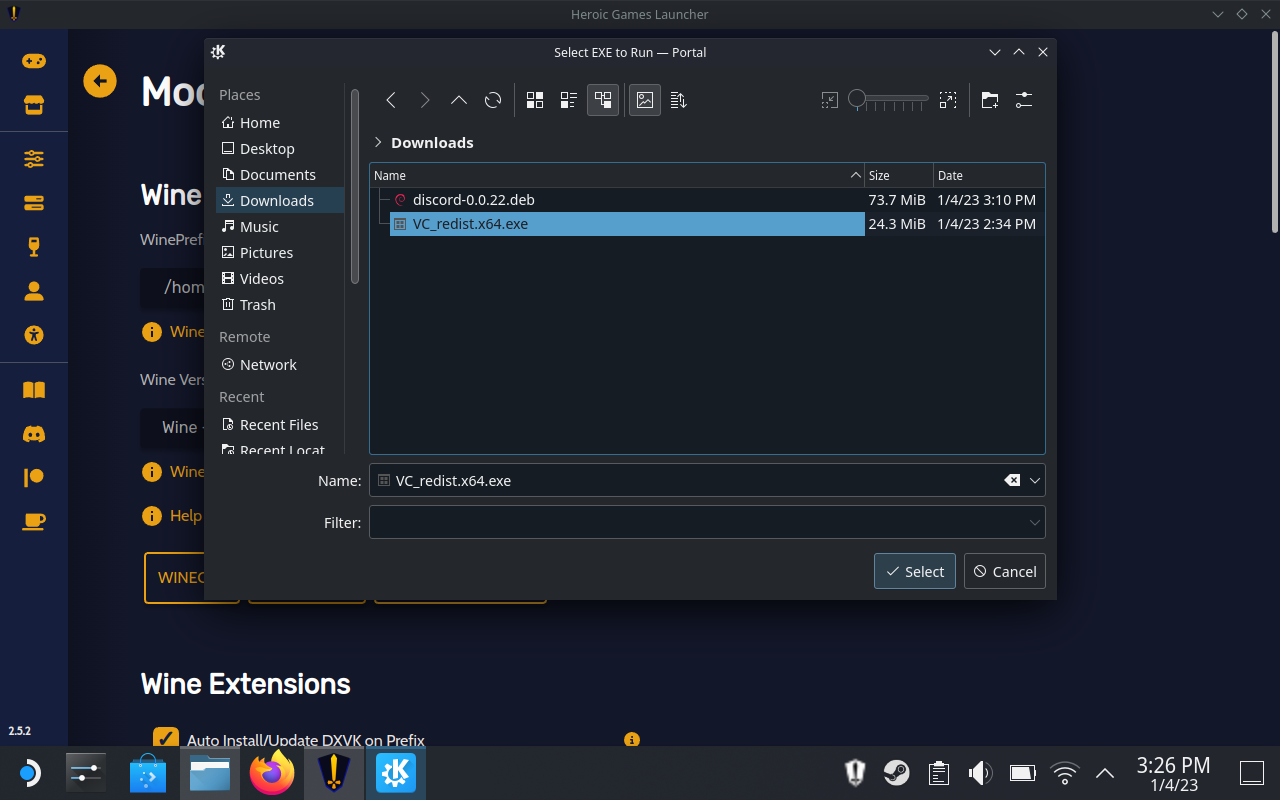Open Recent Files in Places panel
Screen dimensions: 1280x800
point(278,424)
